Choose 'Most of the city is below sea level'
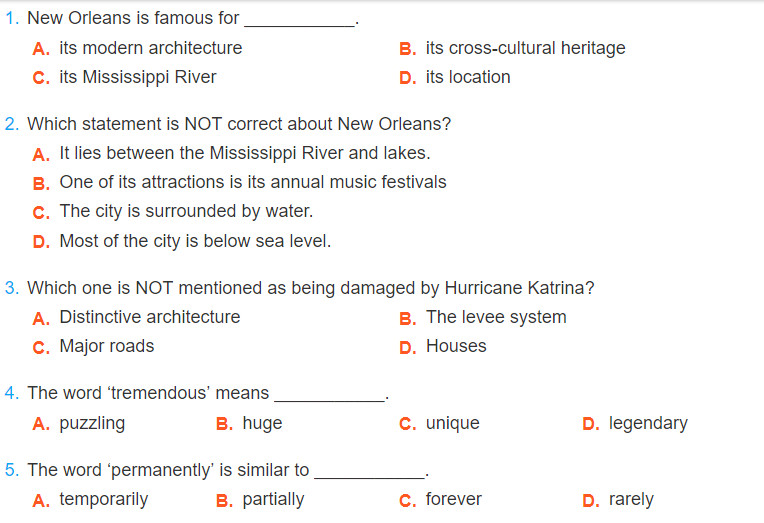 click(x=182, y=241)
